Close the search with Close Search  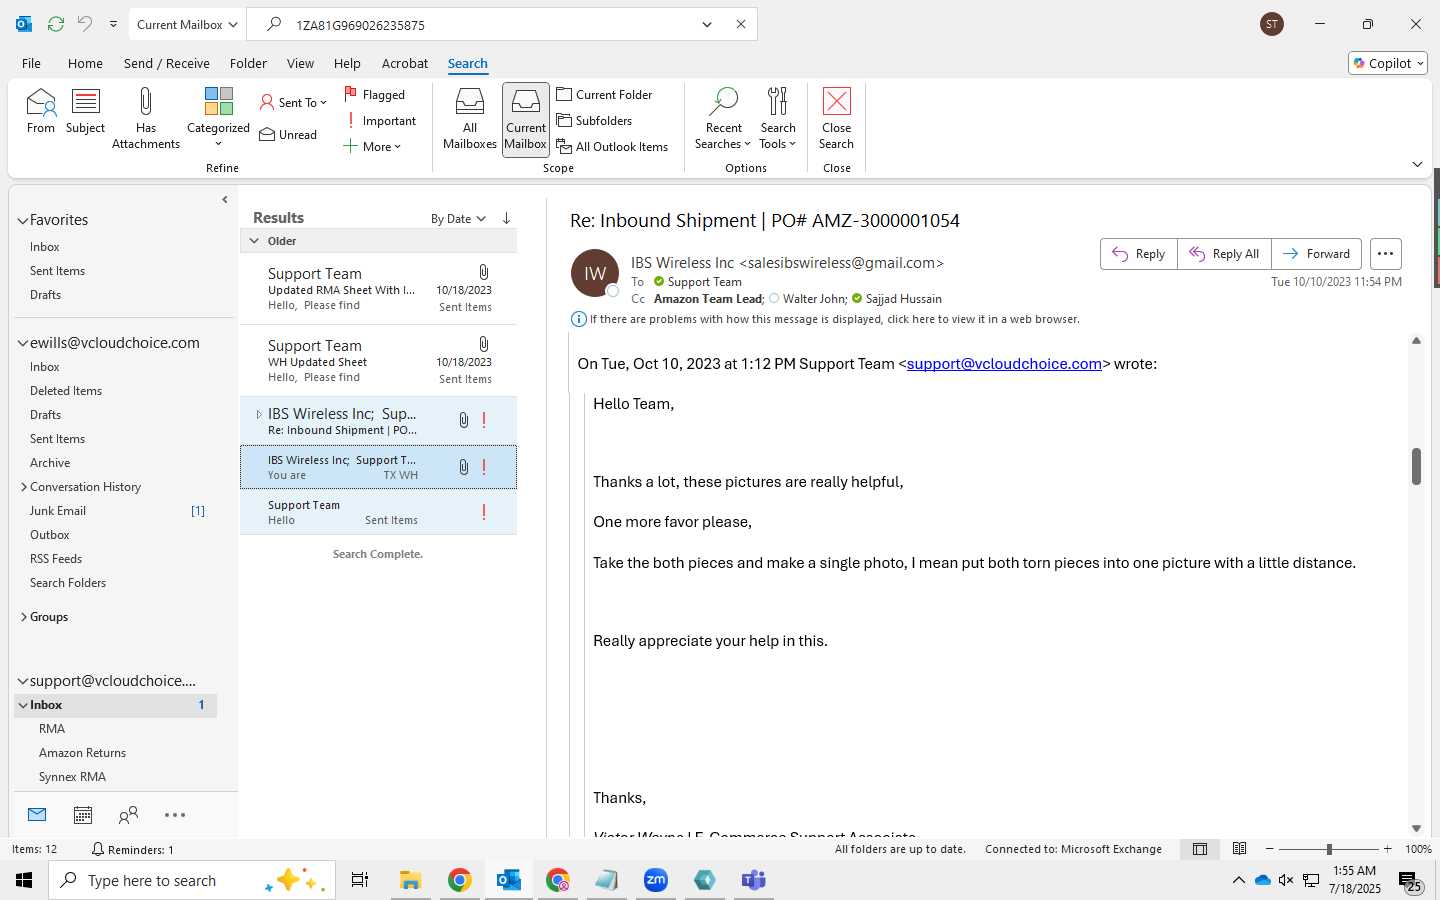coord(836,118)
